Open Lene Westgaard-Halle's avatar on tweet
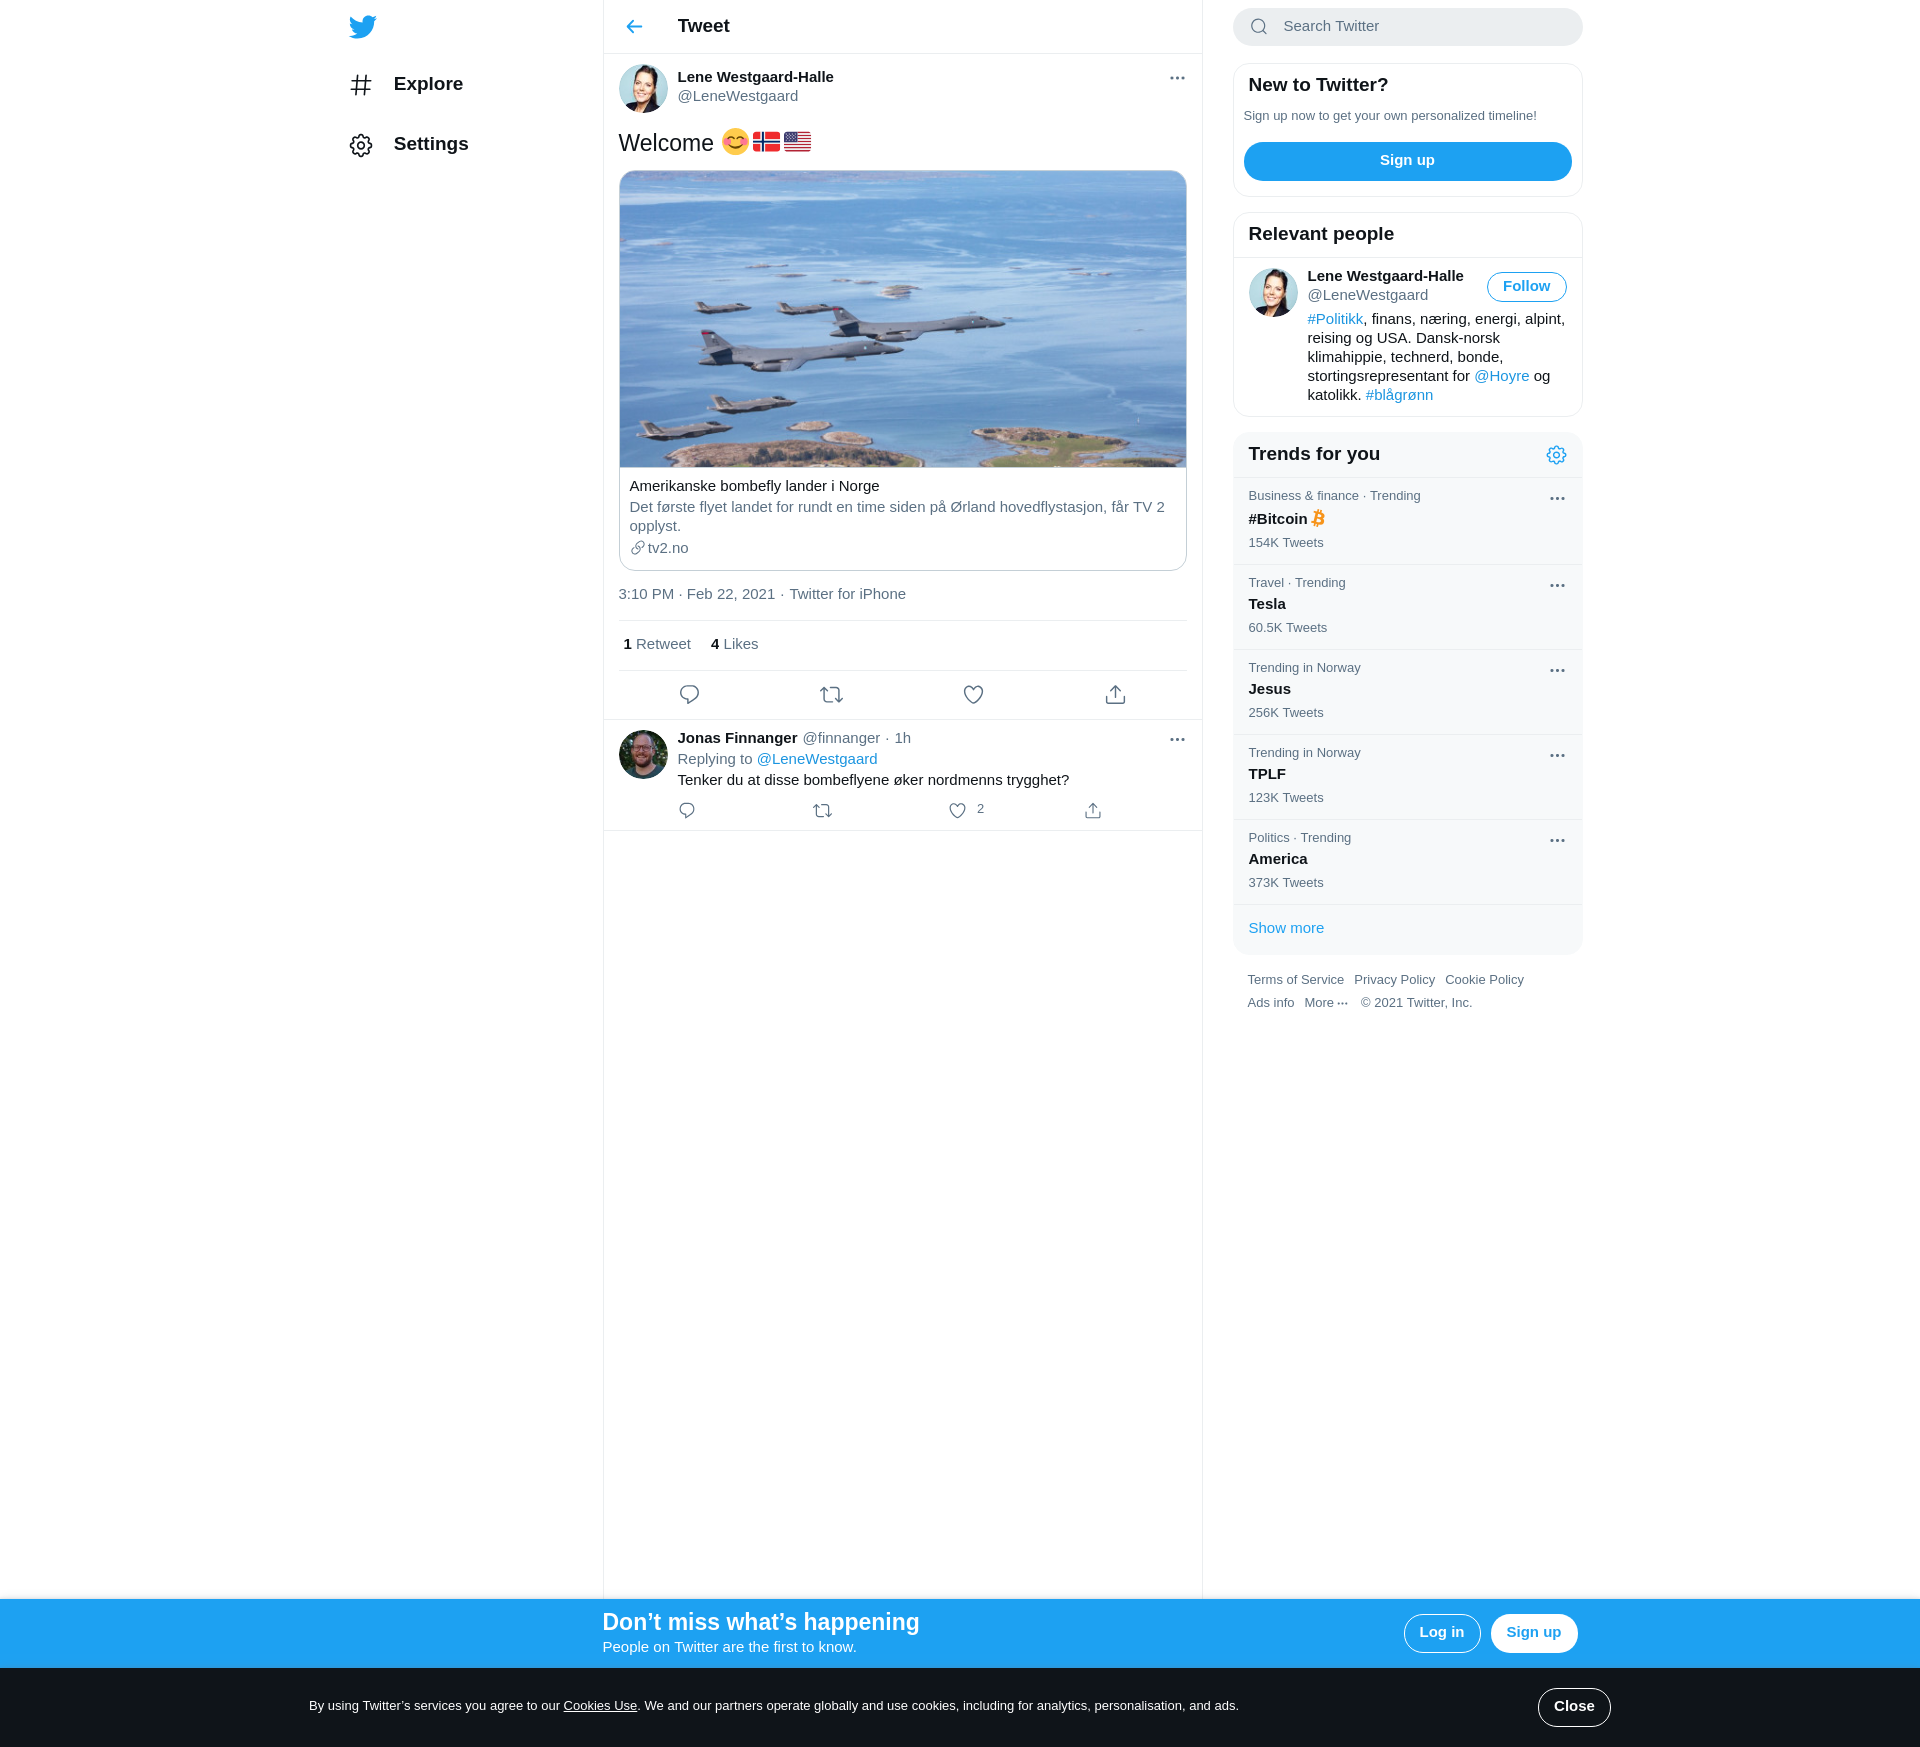Image resolution: width=1920 pixels, height=1747 pixels. pyautogui.click(x=643, y=88)
